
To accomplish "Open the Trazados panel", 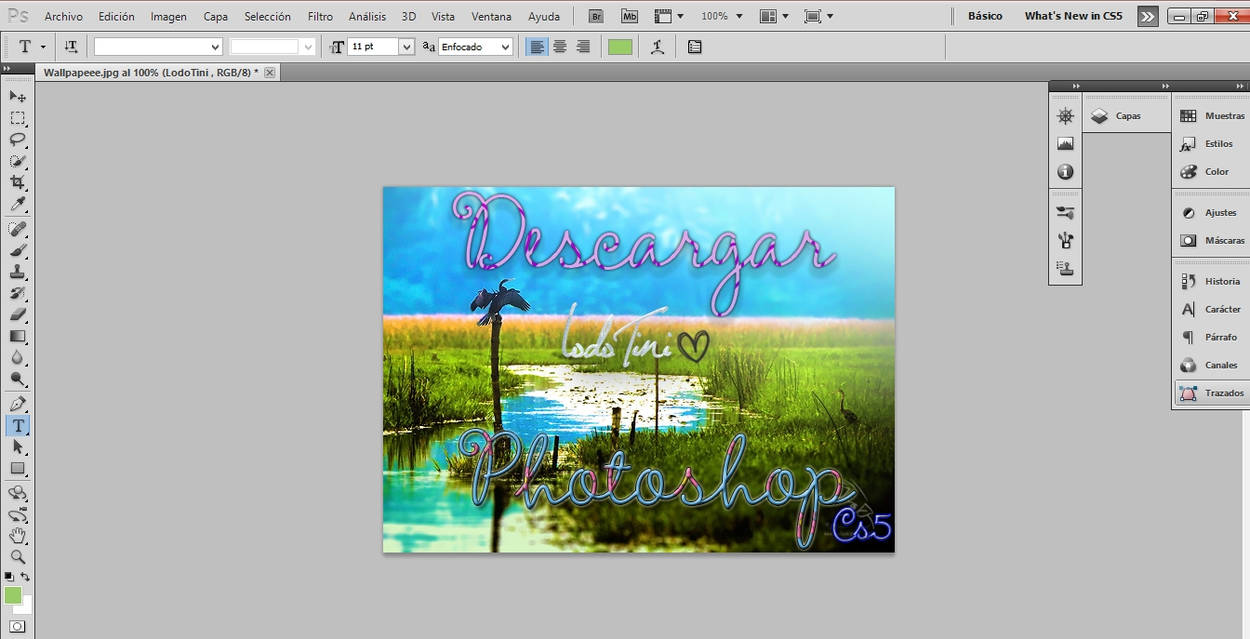I will (x=1212, y=393).
